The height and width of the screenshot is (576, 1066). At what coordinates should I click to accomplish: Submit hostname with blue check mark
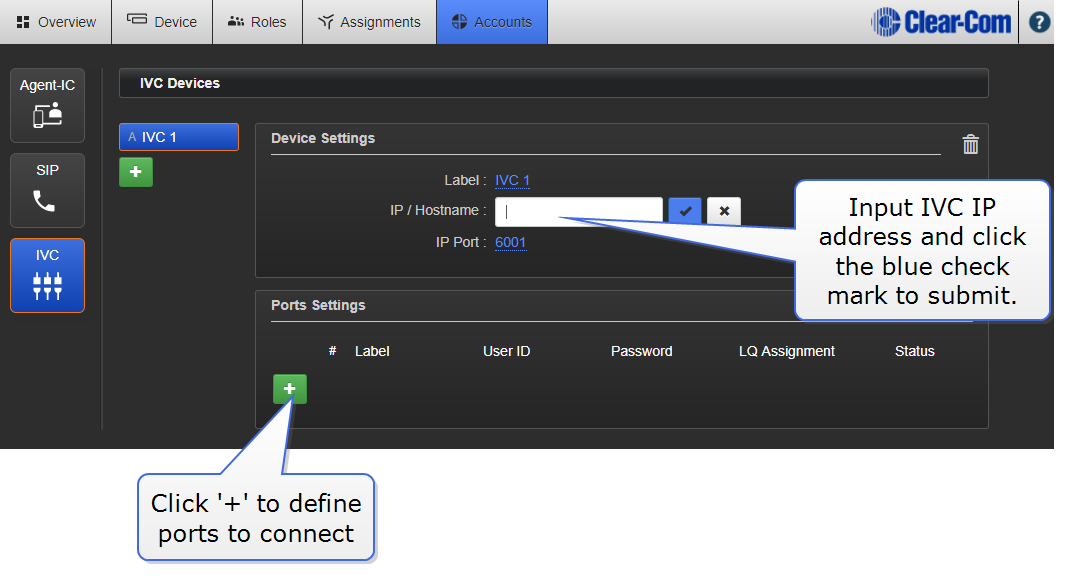tap(685, 211)
